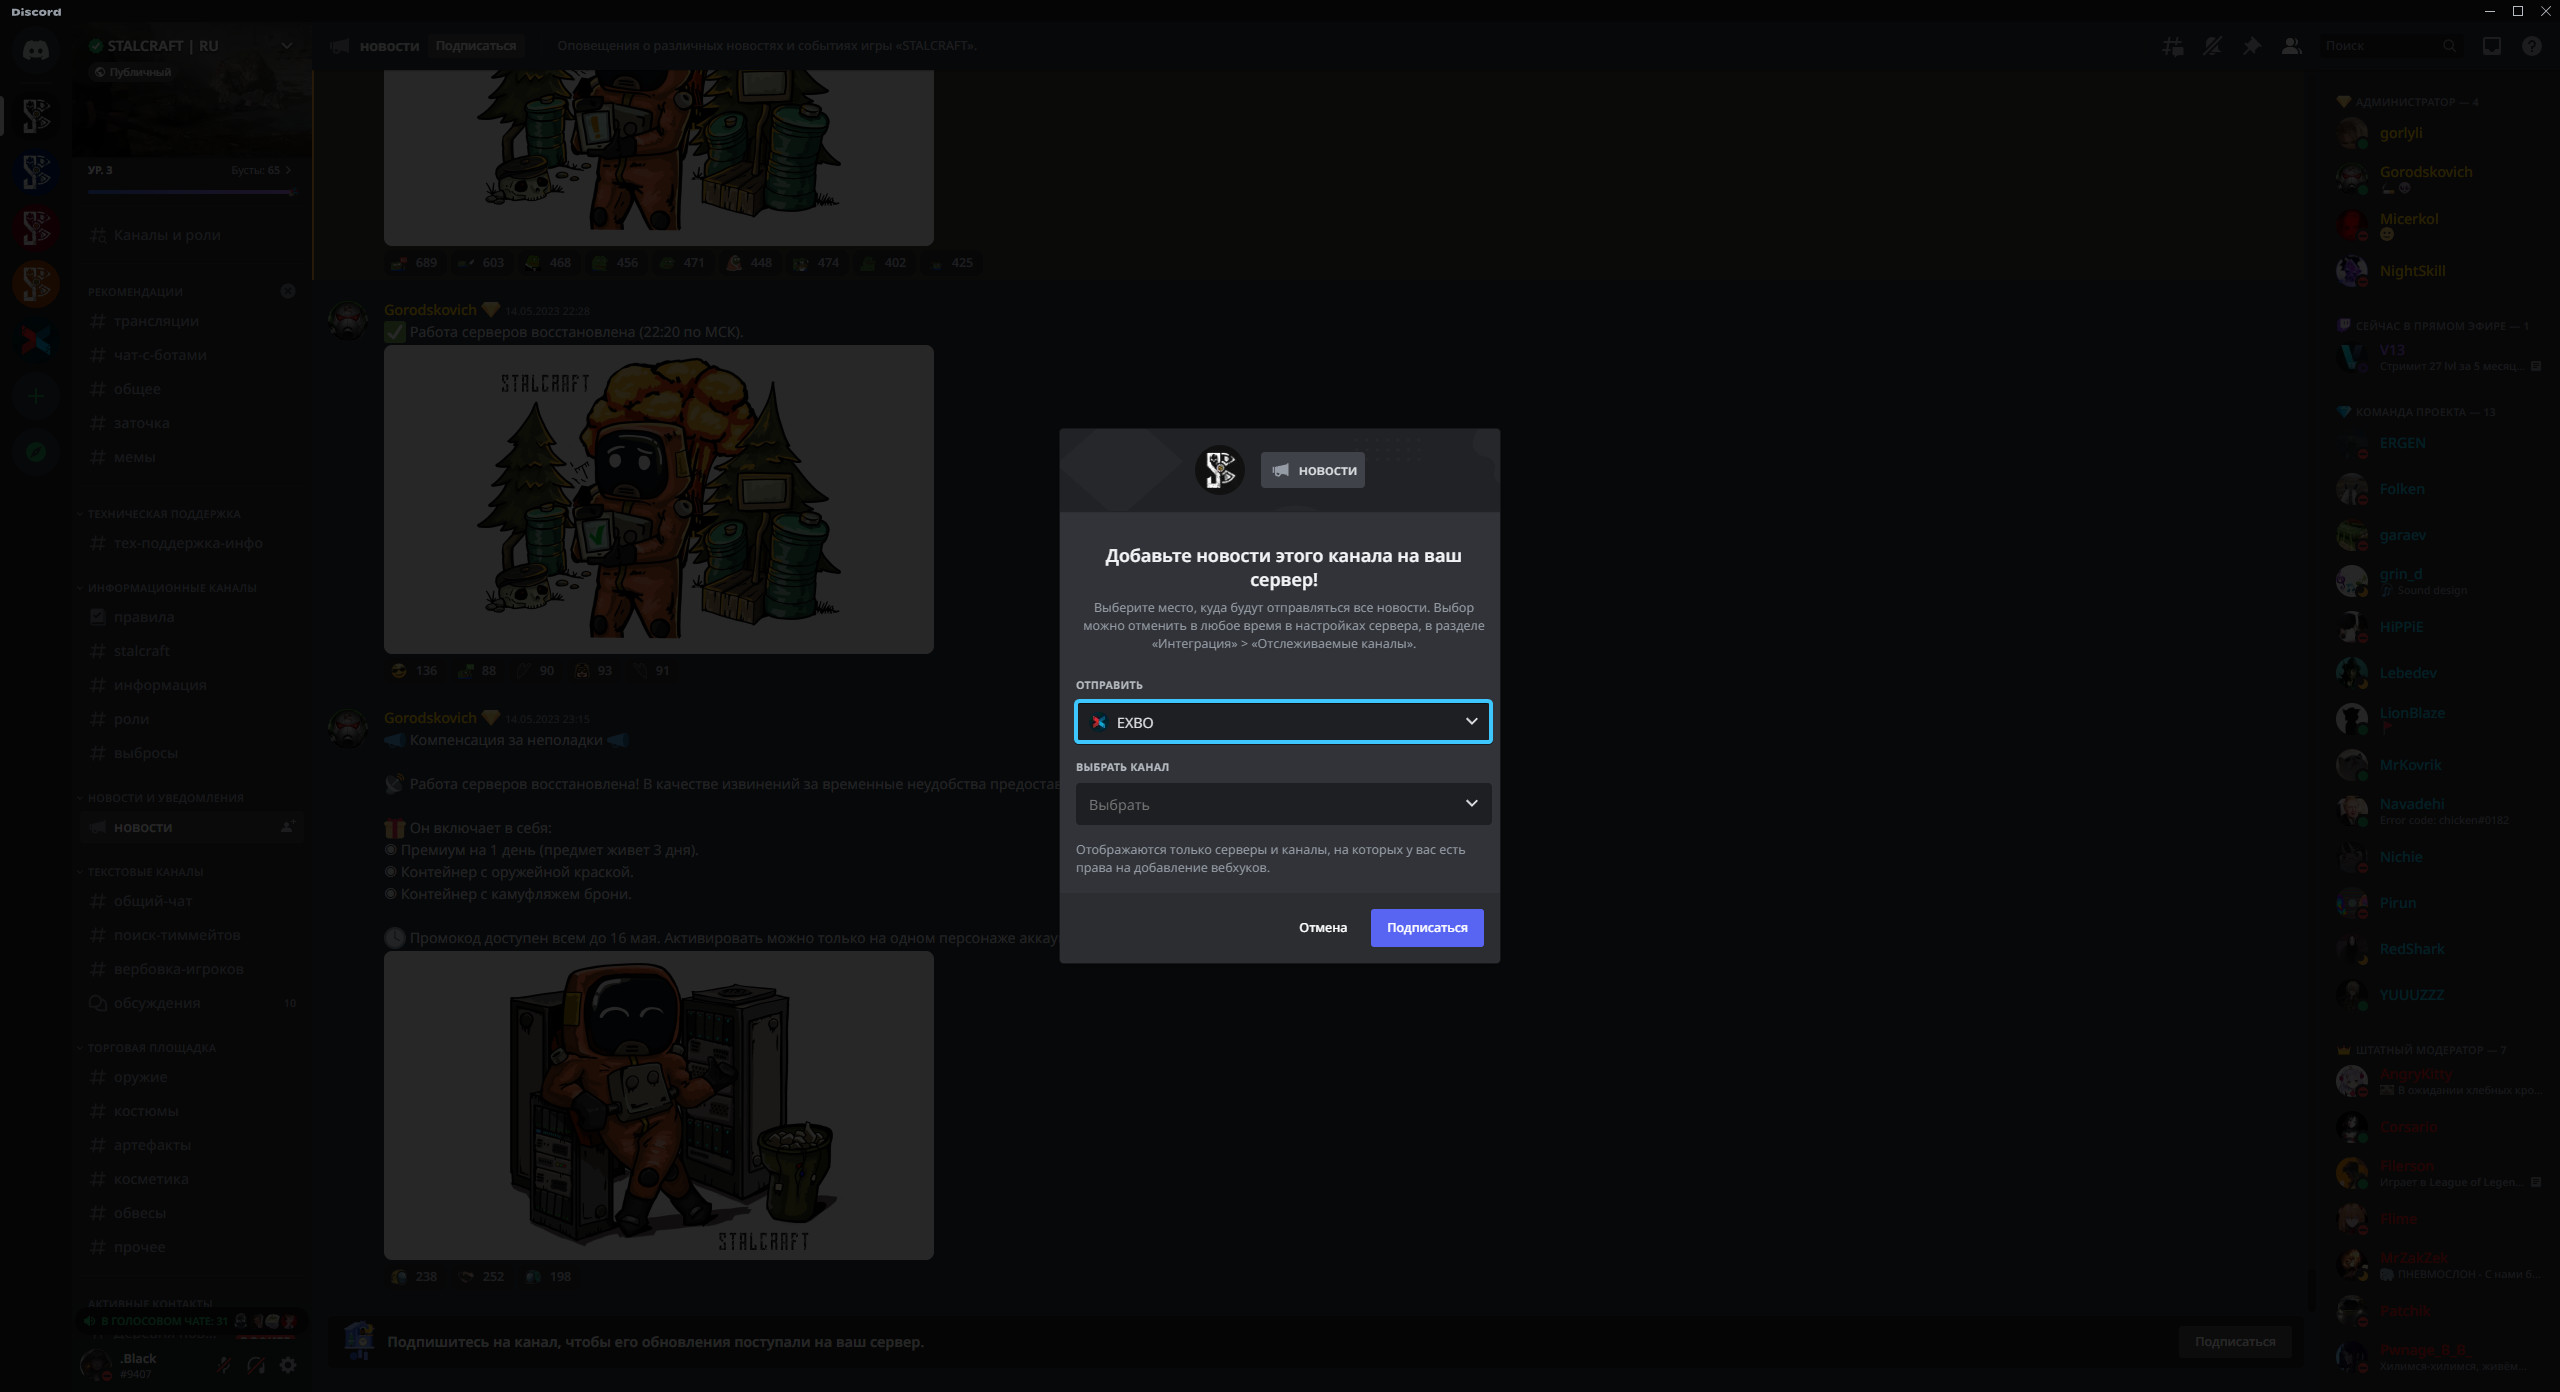Click Add a Server plus icon

coord(36,396)
